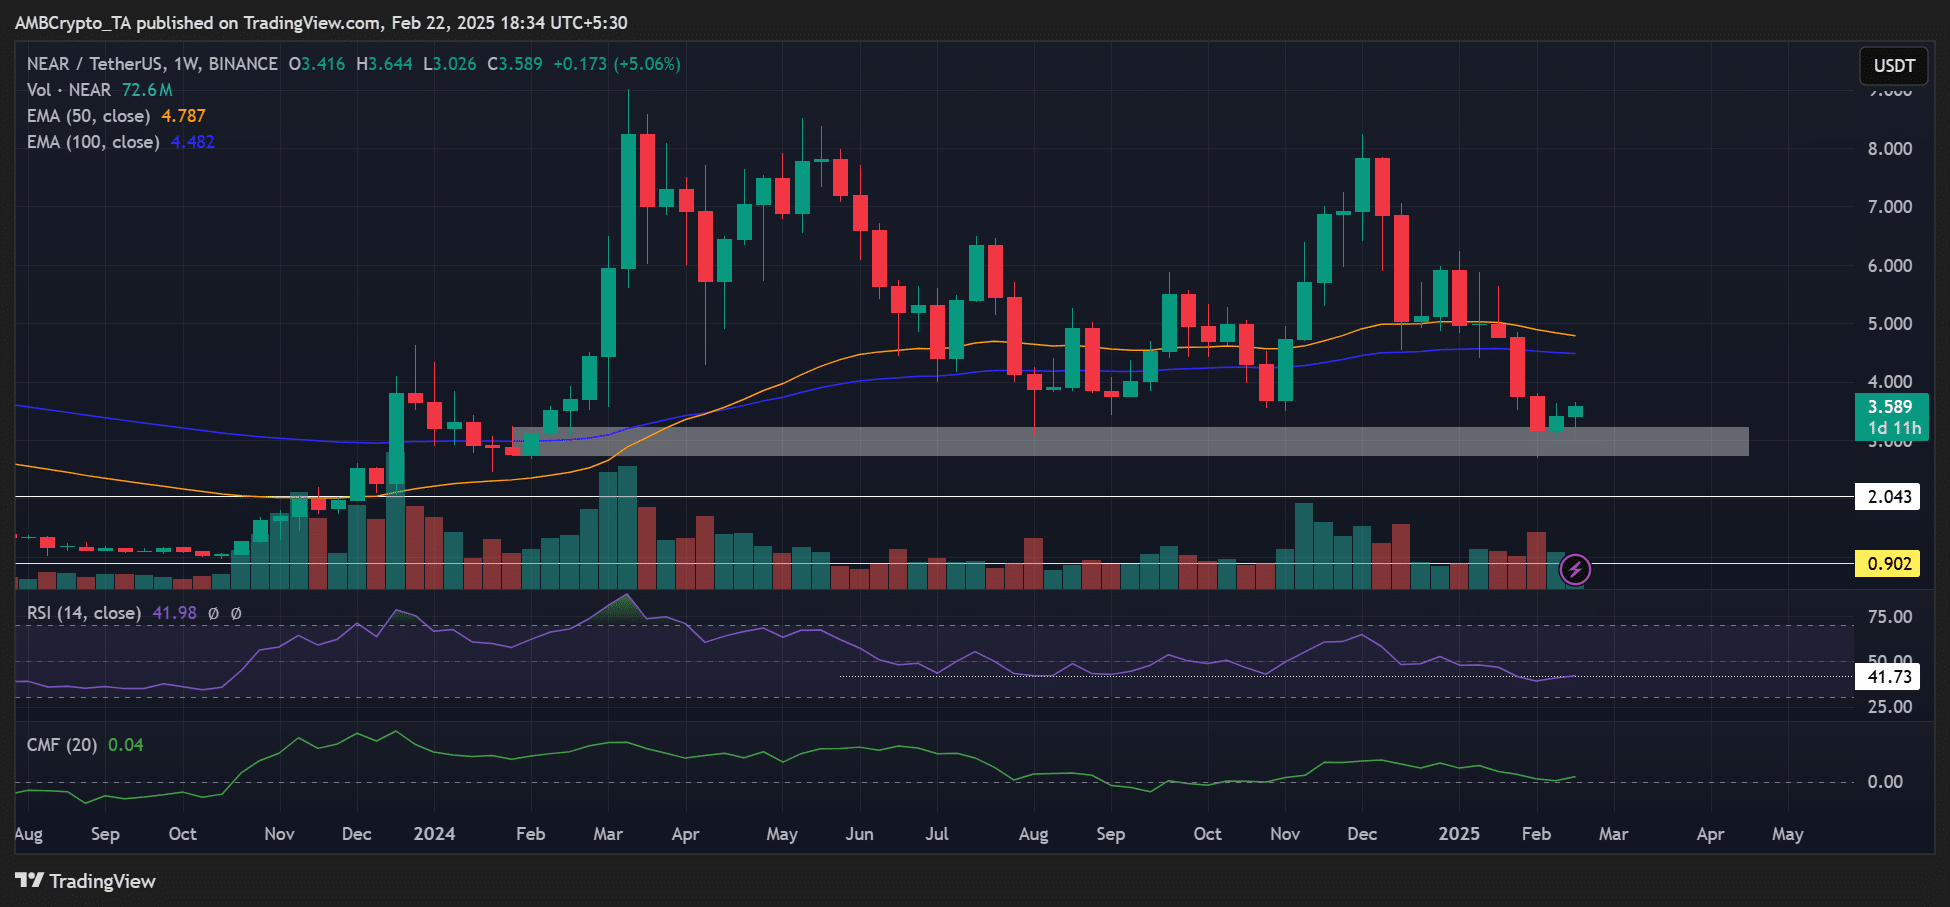Click the CMF (20) indicator label

62,745
